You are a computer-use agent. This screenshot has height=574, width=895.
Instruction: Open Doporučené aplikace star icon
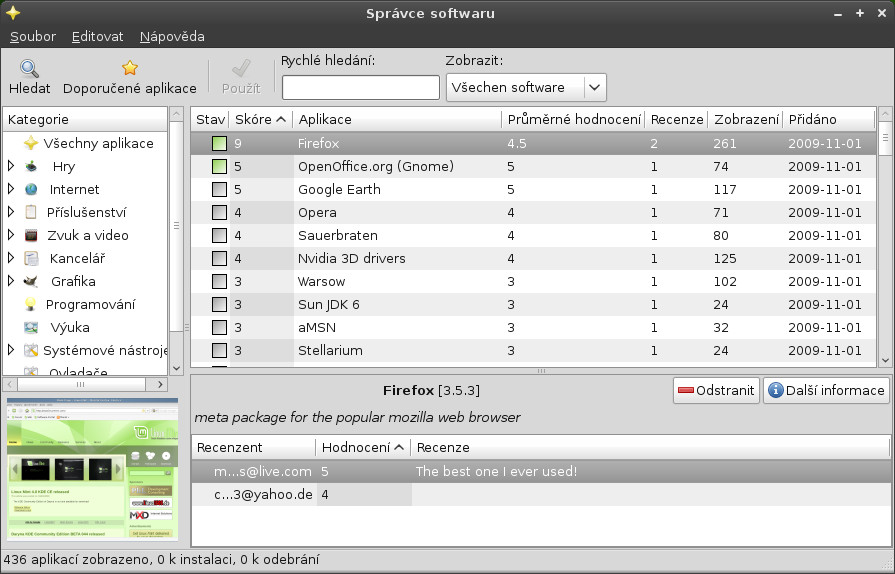pos(130,68)
